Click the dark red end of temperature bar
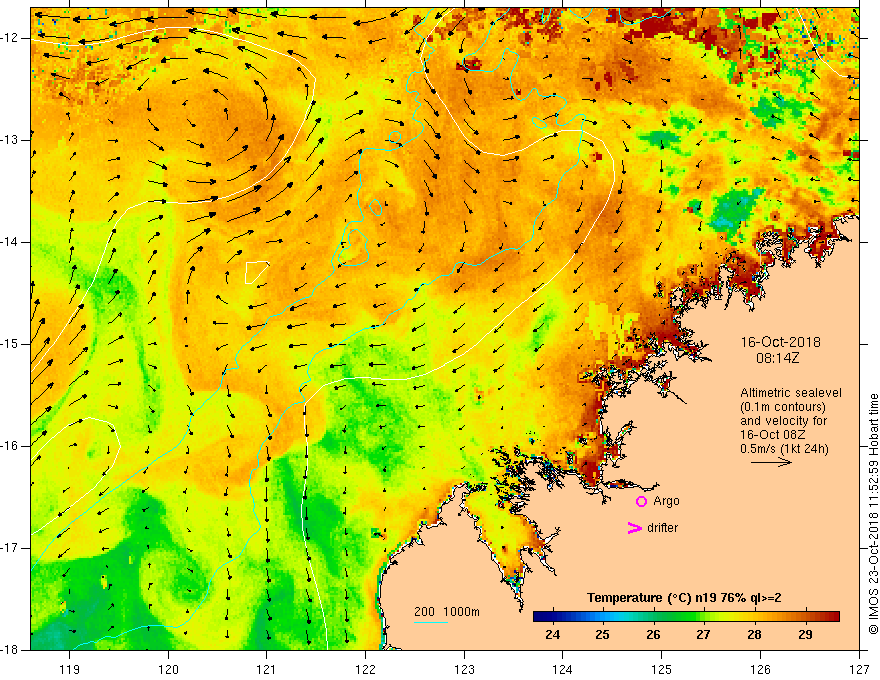The width and height of the screenshot is (880, 680). [834, 617]
